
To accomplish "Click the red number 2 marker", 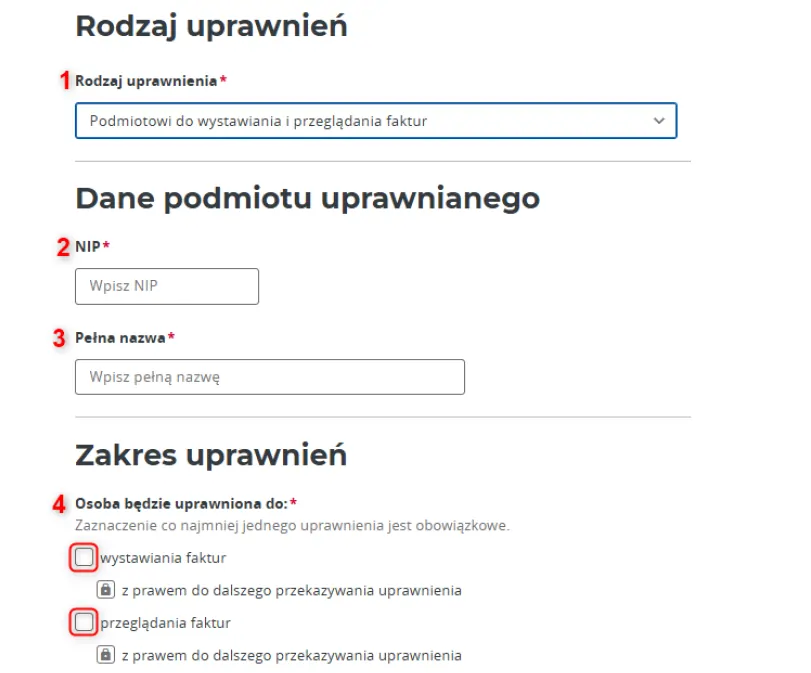I will coord(63,247).
